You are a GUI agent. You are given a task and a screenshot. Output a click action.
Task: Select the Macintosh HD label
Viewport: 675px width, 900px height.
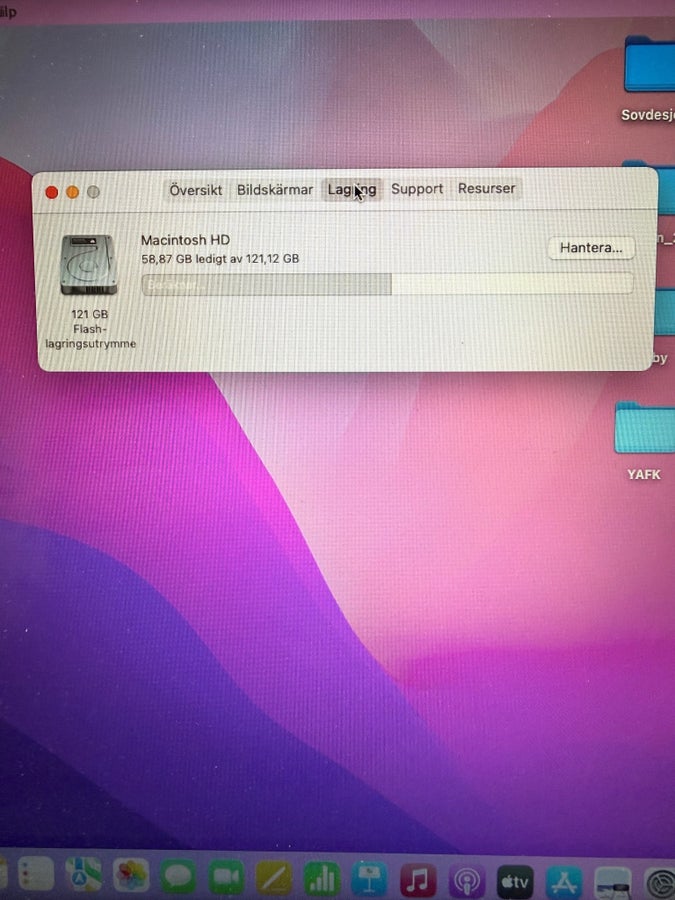[185, 240]
